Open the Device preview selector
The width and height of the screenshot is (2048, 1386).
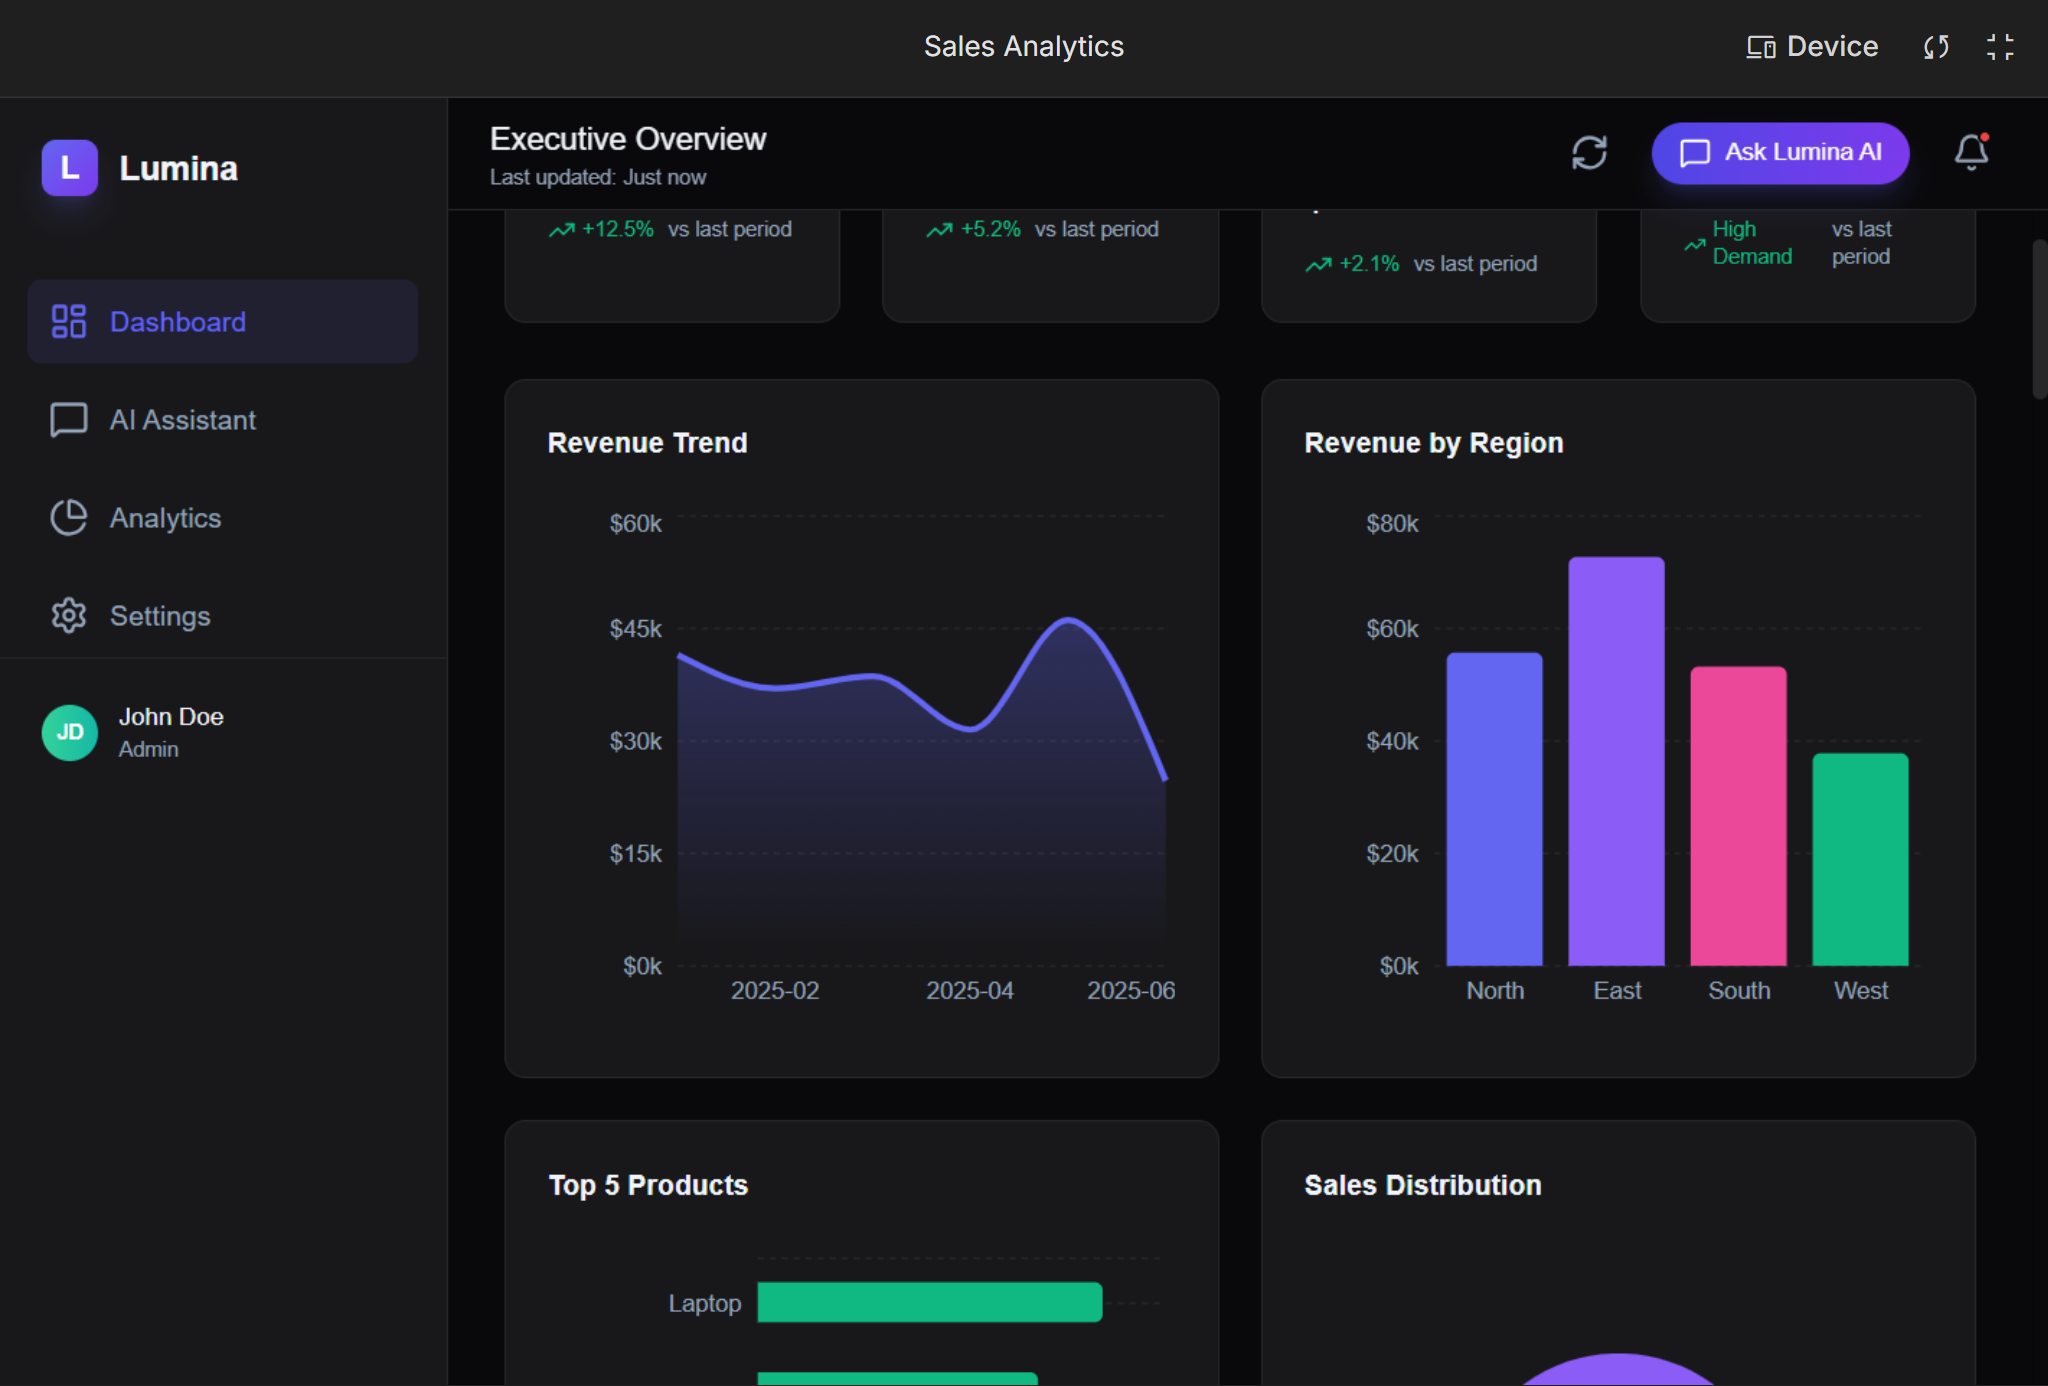pos(1812,47)
